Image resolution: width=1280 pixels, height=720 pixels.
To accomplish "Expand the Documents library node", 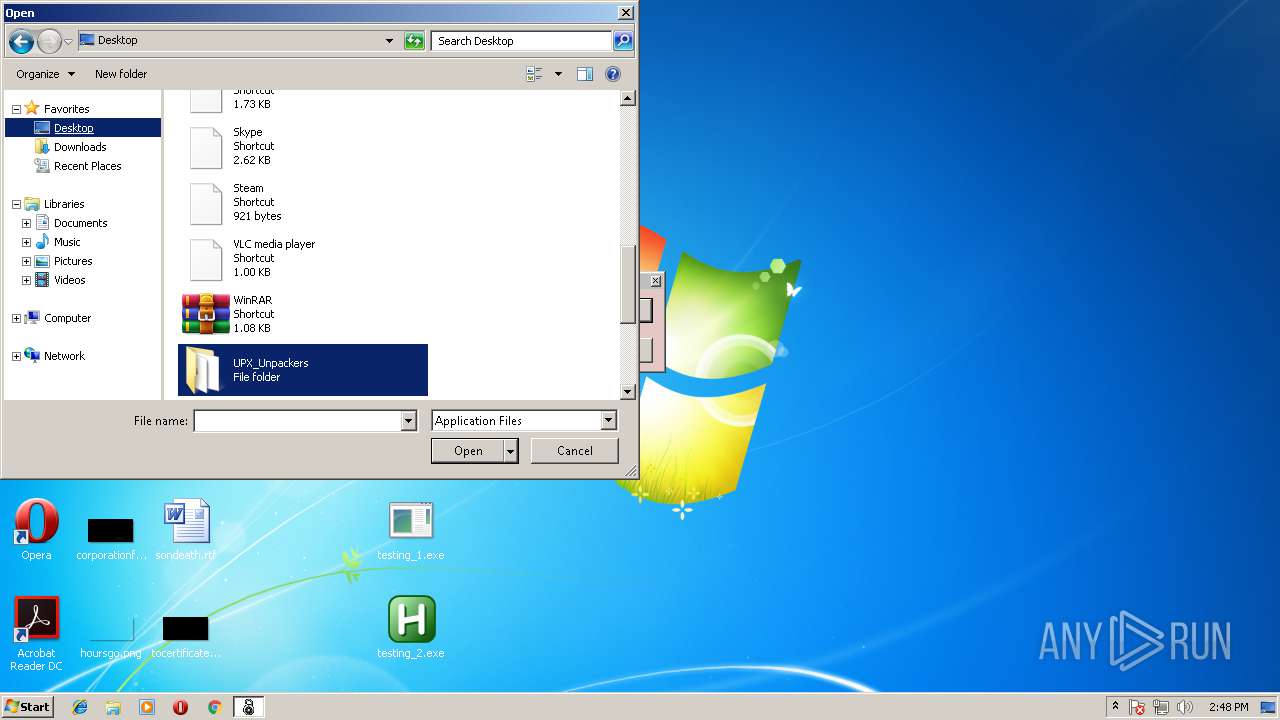I will pos(26,223).
